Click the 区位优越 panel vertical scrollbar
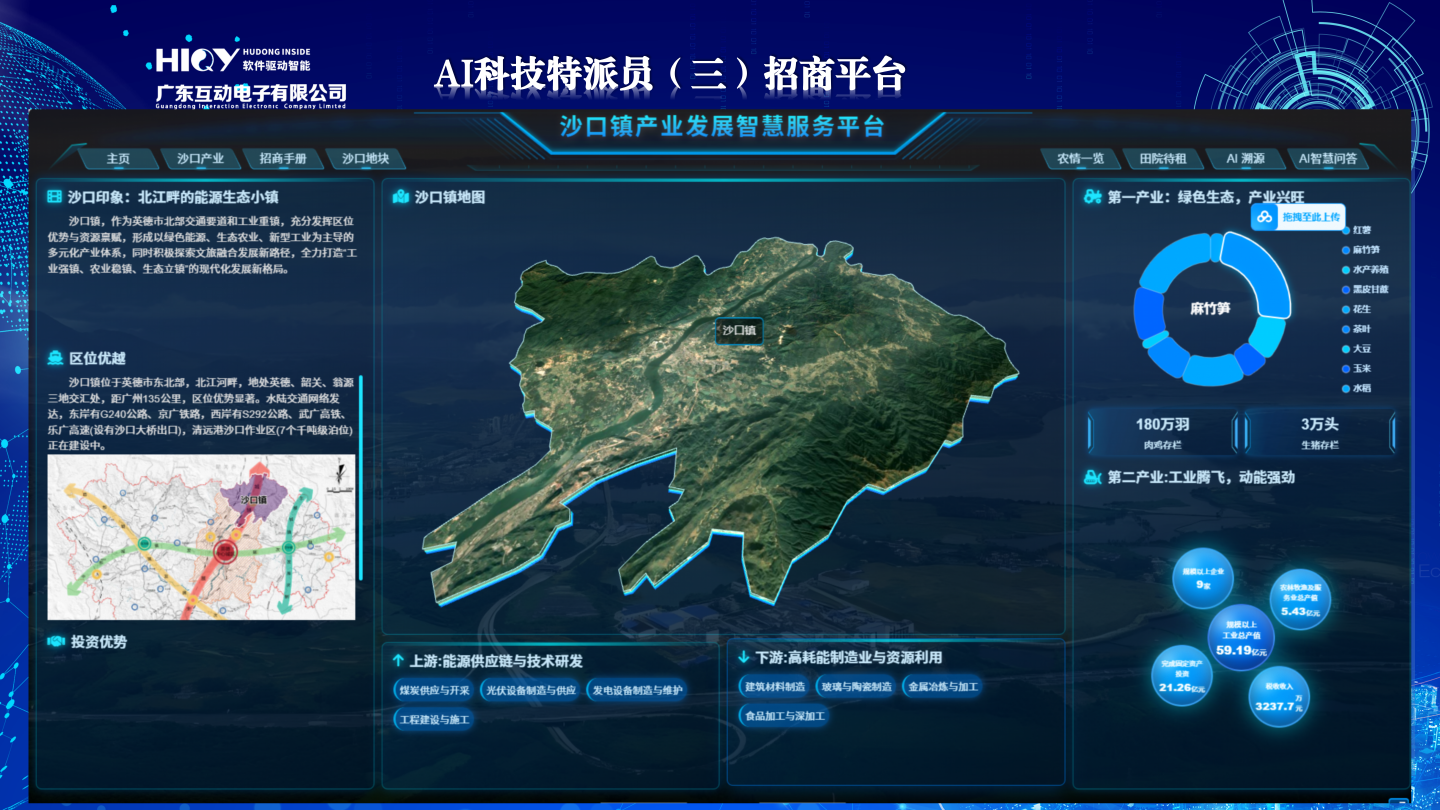Viewport: 1440px width, 810px height. (x=360, y=478)
